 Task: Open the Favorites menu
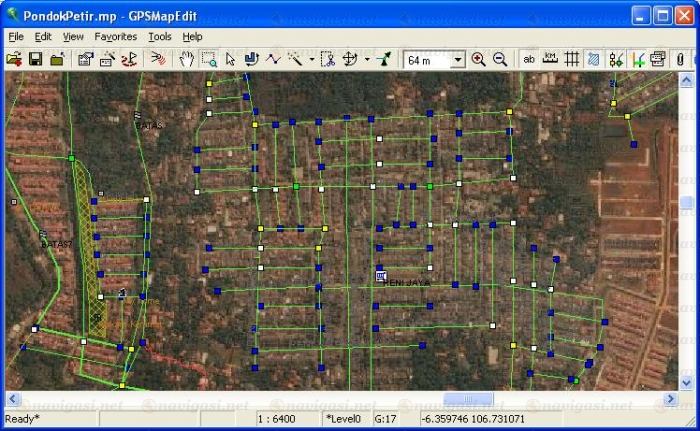pyautogui.click(x=116, y=36)
